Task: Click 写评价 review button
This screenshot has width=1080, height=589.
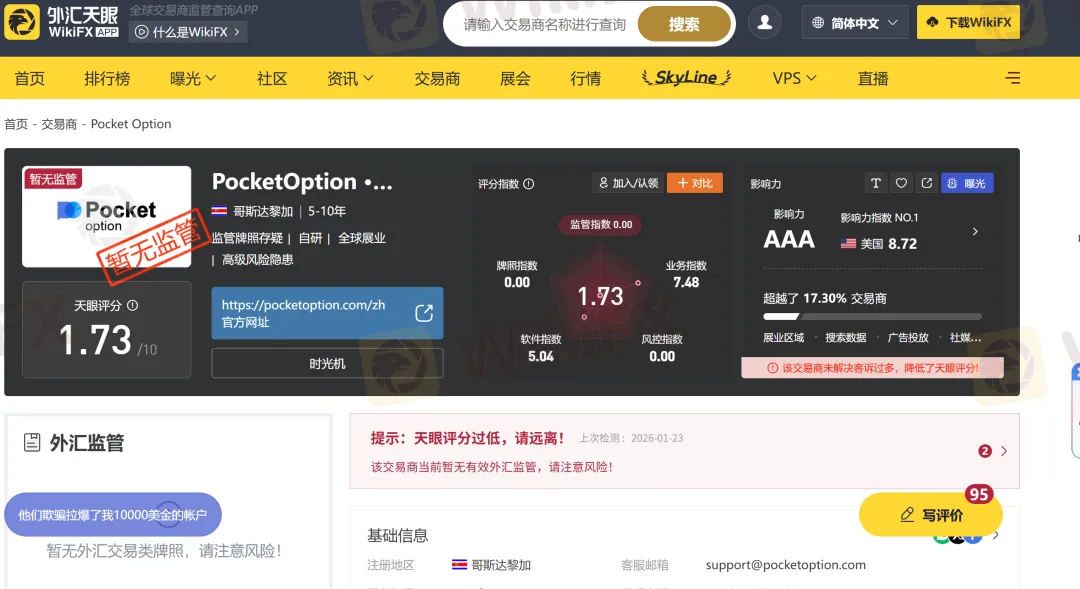Action: click(x=931, y=515)
